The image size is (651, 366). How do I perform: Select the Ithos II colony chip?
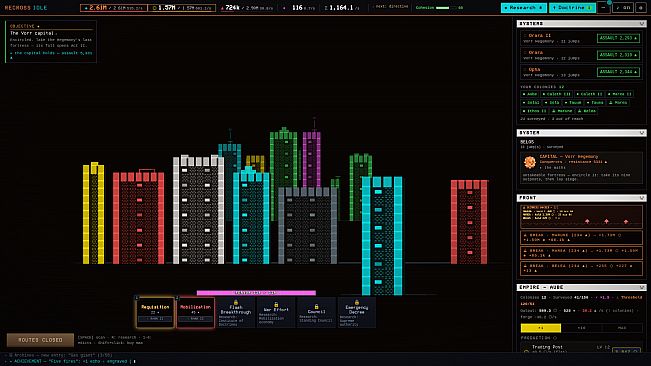[535, 111]
